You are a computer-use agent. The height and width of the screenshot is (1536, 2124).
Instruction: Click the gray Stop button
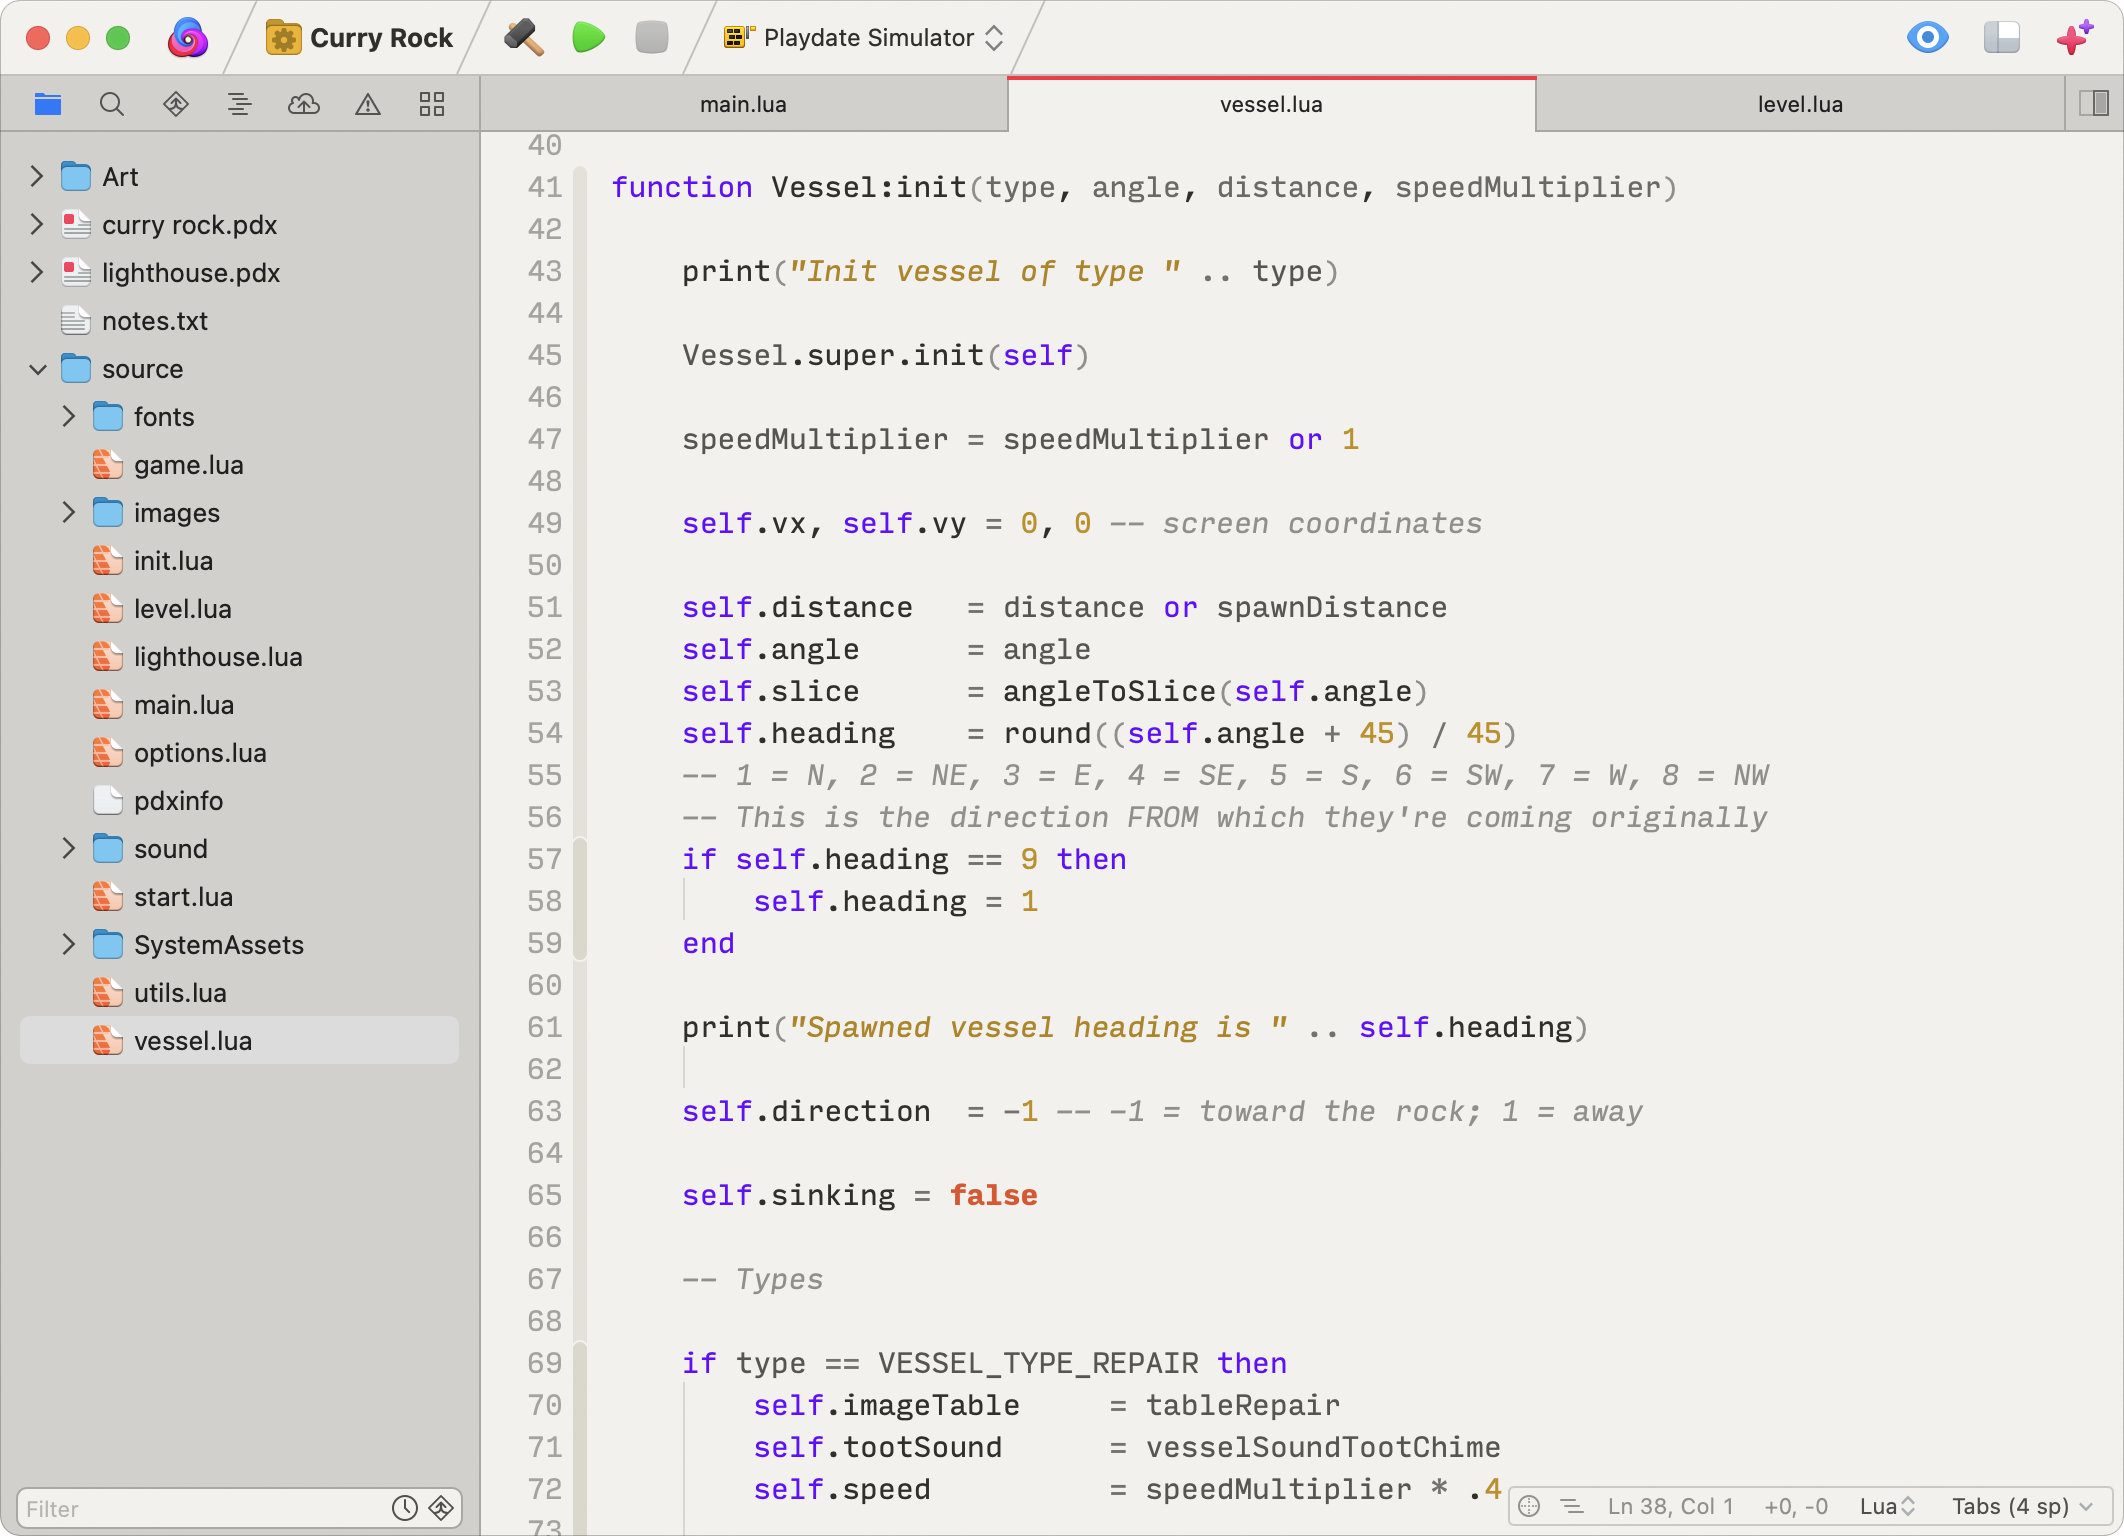coord(651,38)
